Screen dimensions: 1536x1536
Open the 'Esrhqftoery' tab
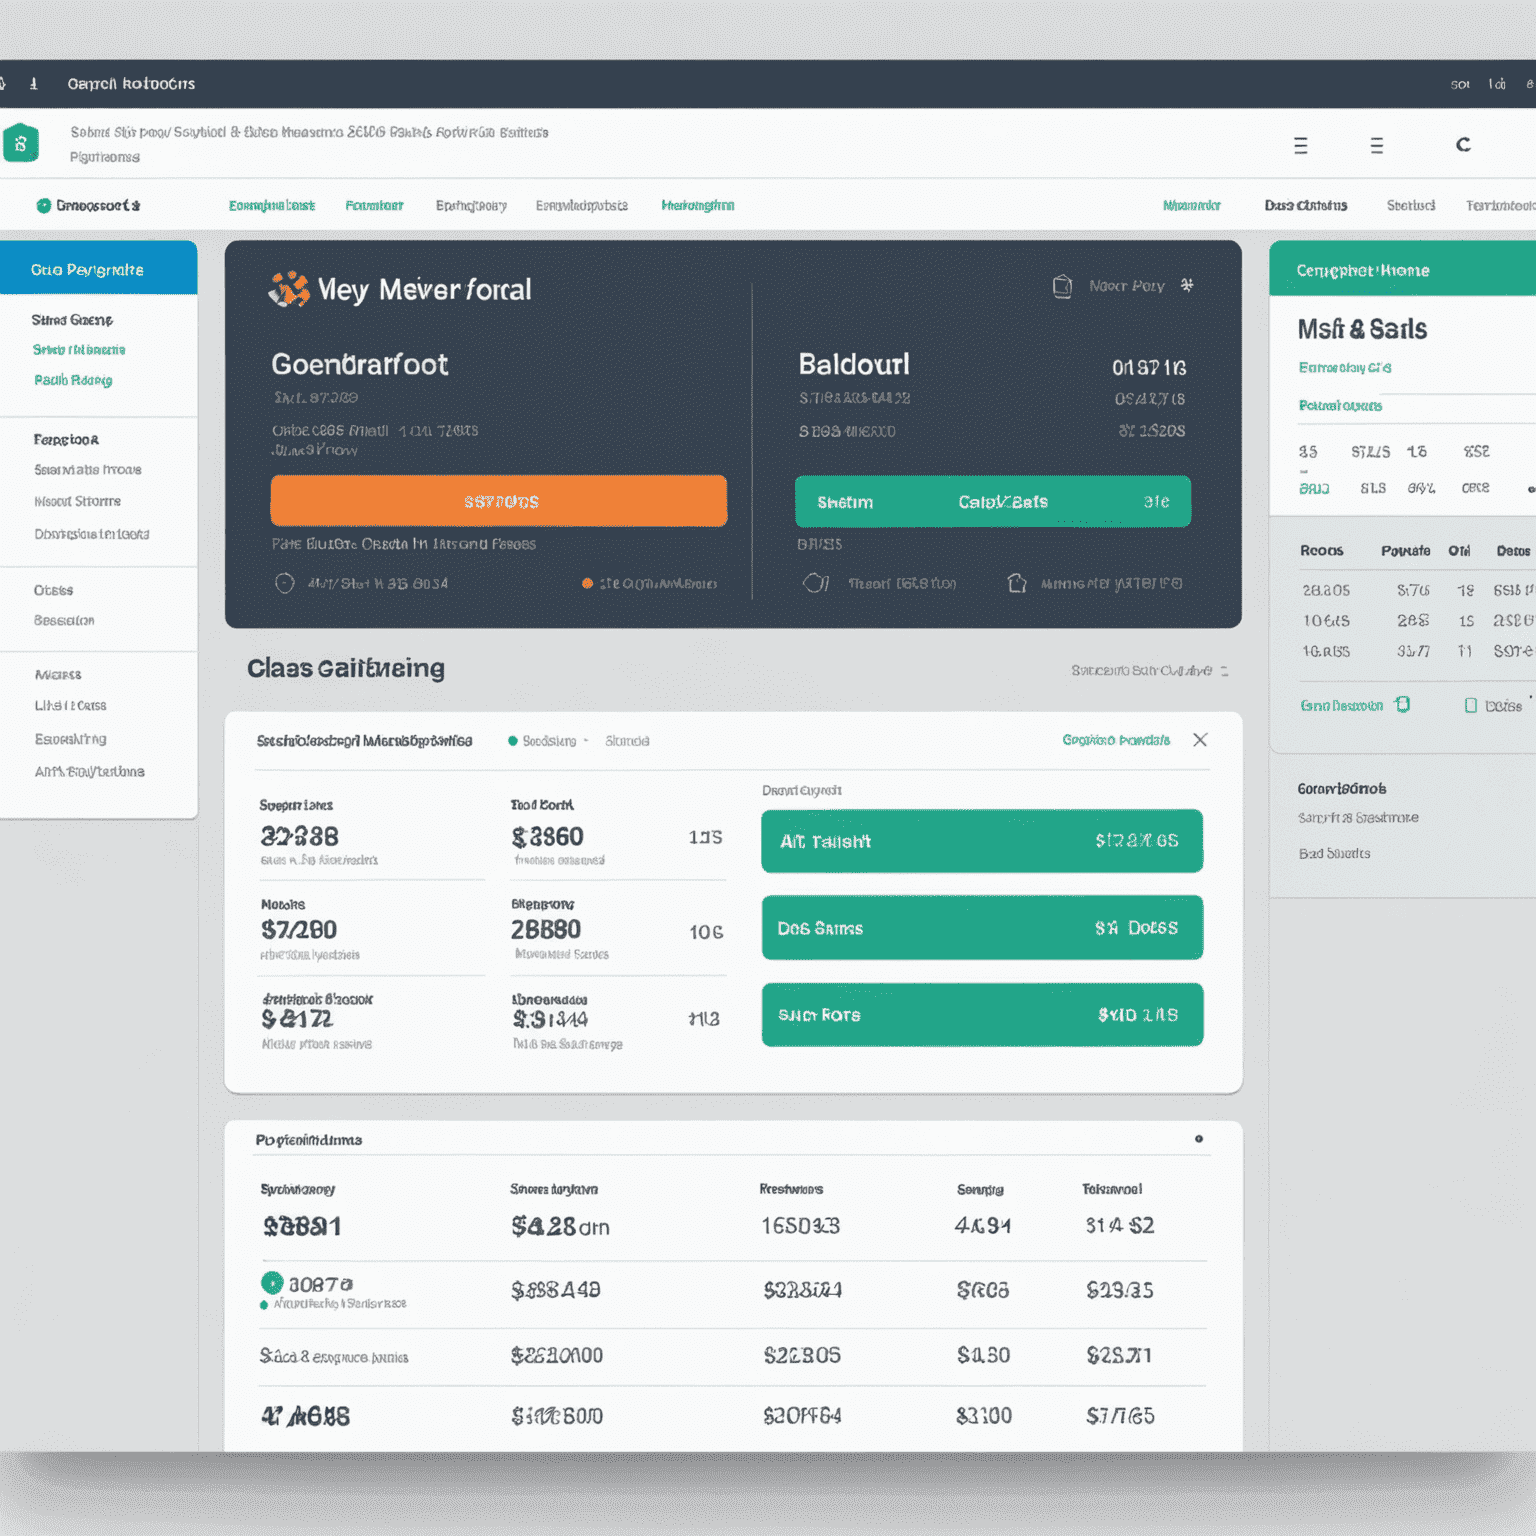pyautogui.click(x=471, y=206)
